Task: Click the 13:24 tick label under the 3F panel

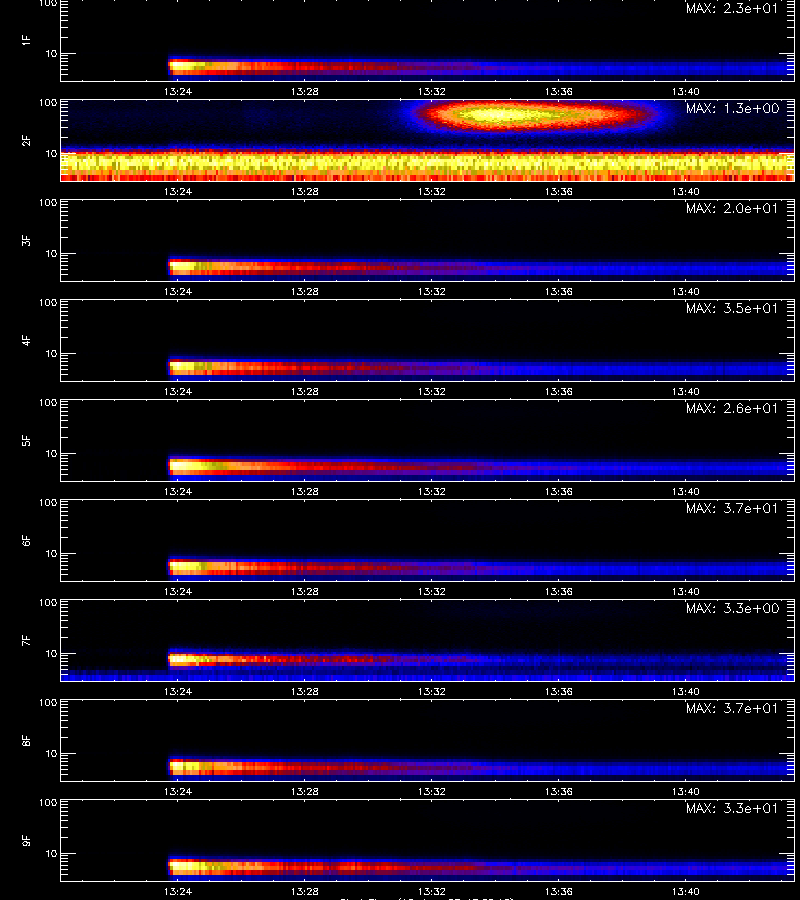Action: [178, 292]
